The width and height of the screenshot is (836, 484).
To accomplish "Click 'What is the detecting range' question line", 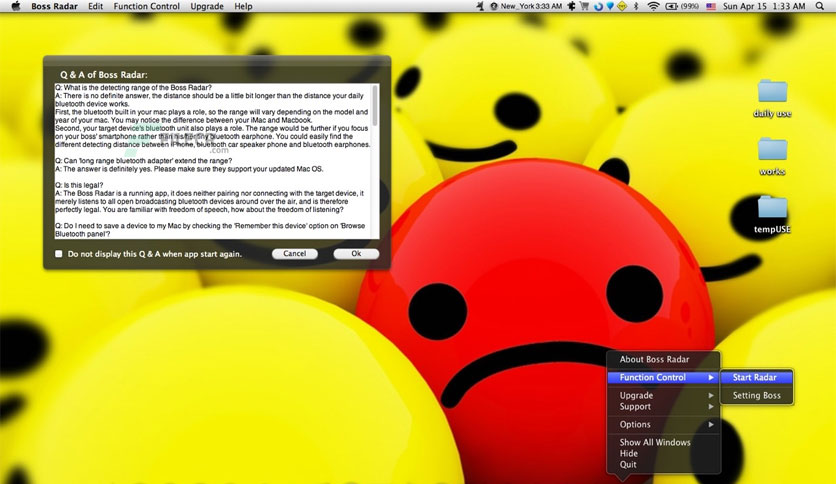I will (x=133, y=87).
